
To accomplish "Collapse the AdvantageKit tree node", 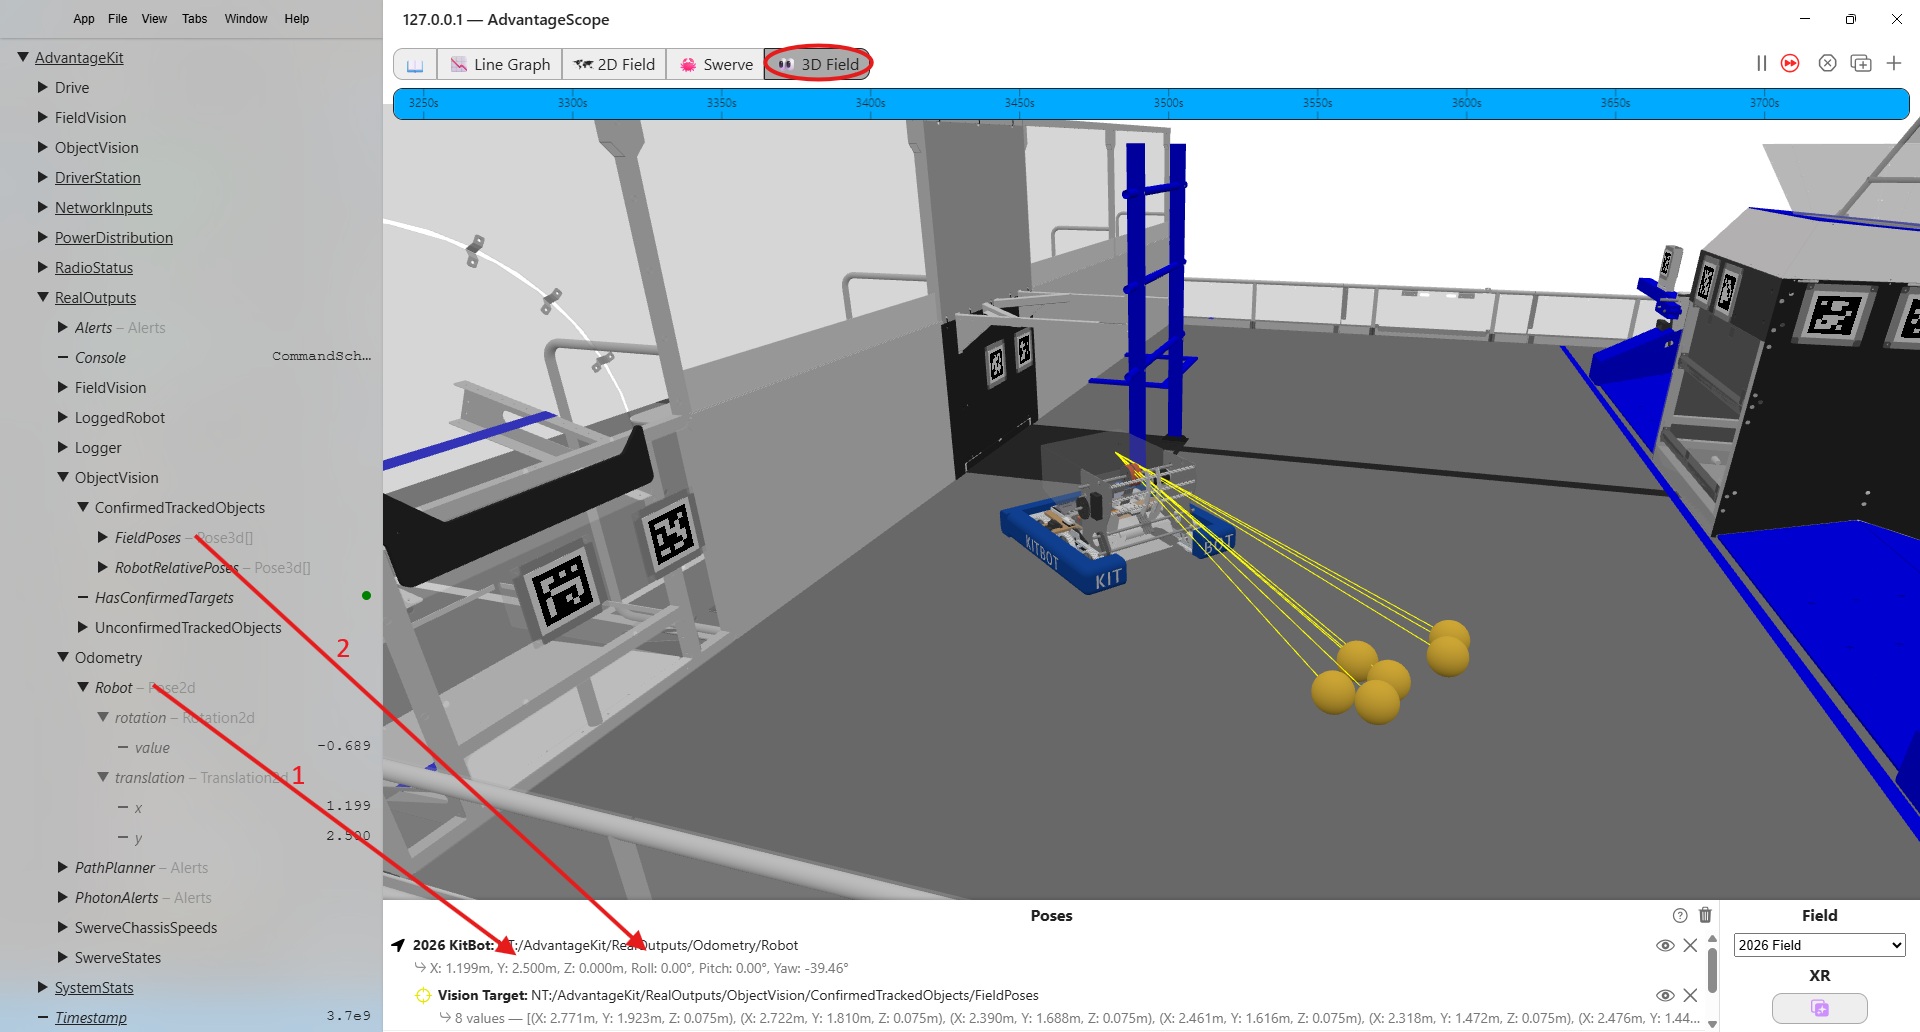I will 23,57.
